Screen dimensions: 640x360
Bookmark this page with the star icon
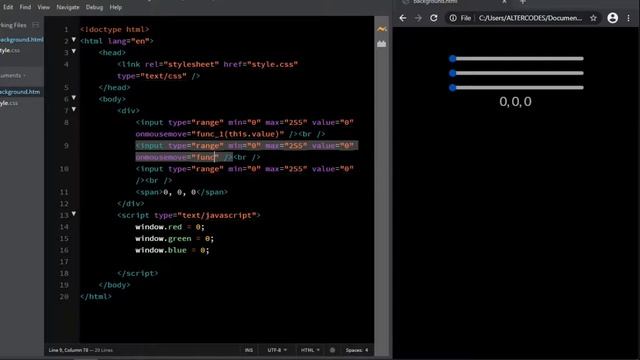[593, 18]
